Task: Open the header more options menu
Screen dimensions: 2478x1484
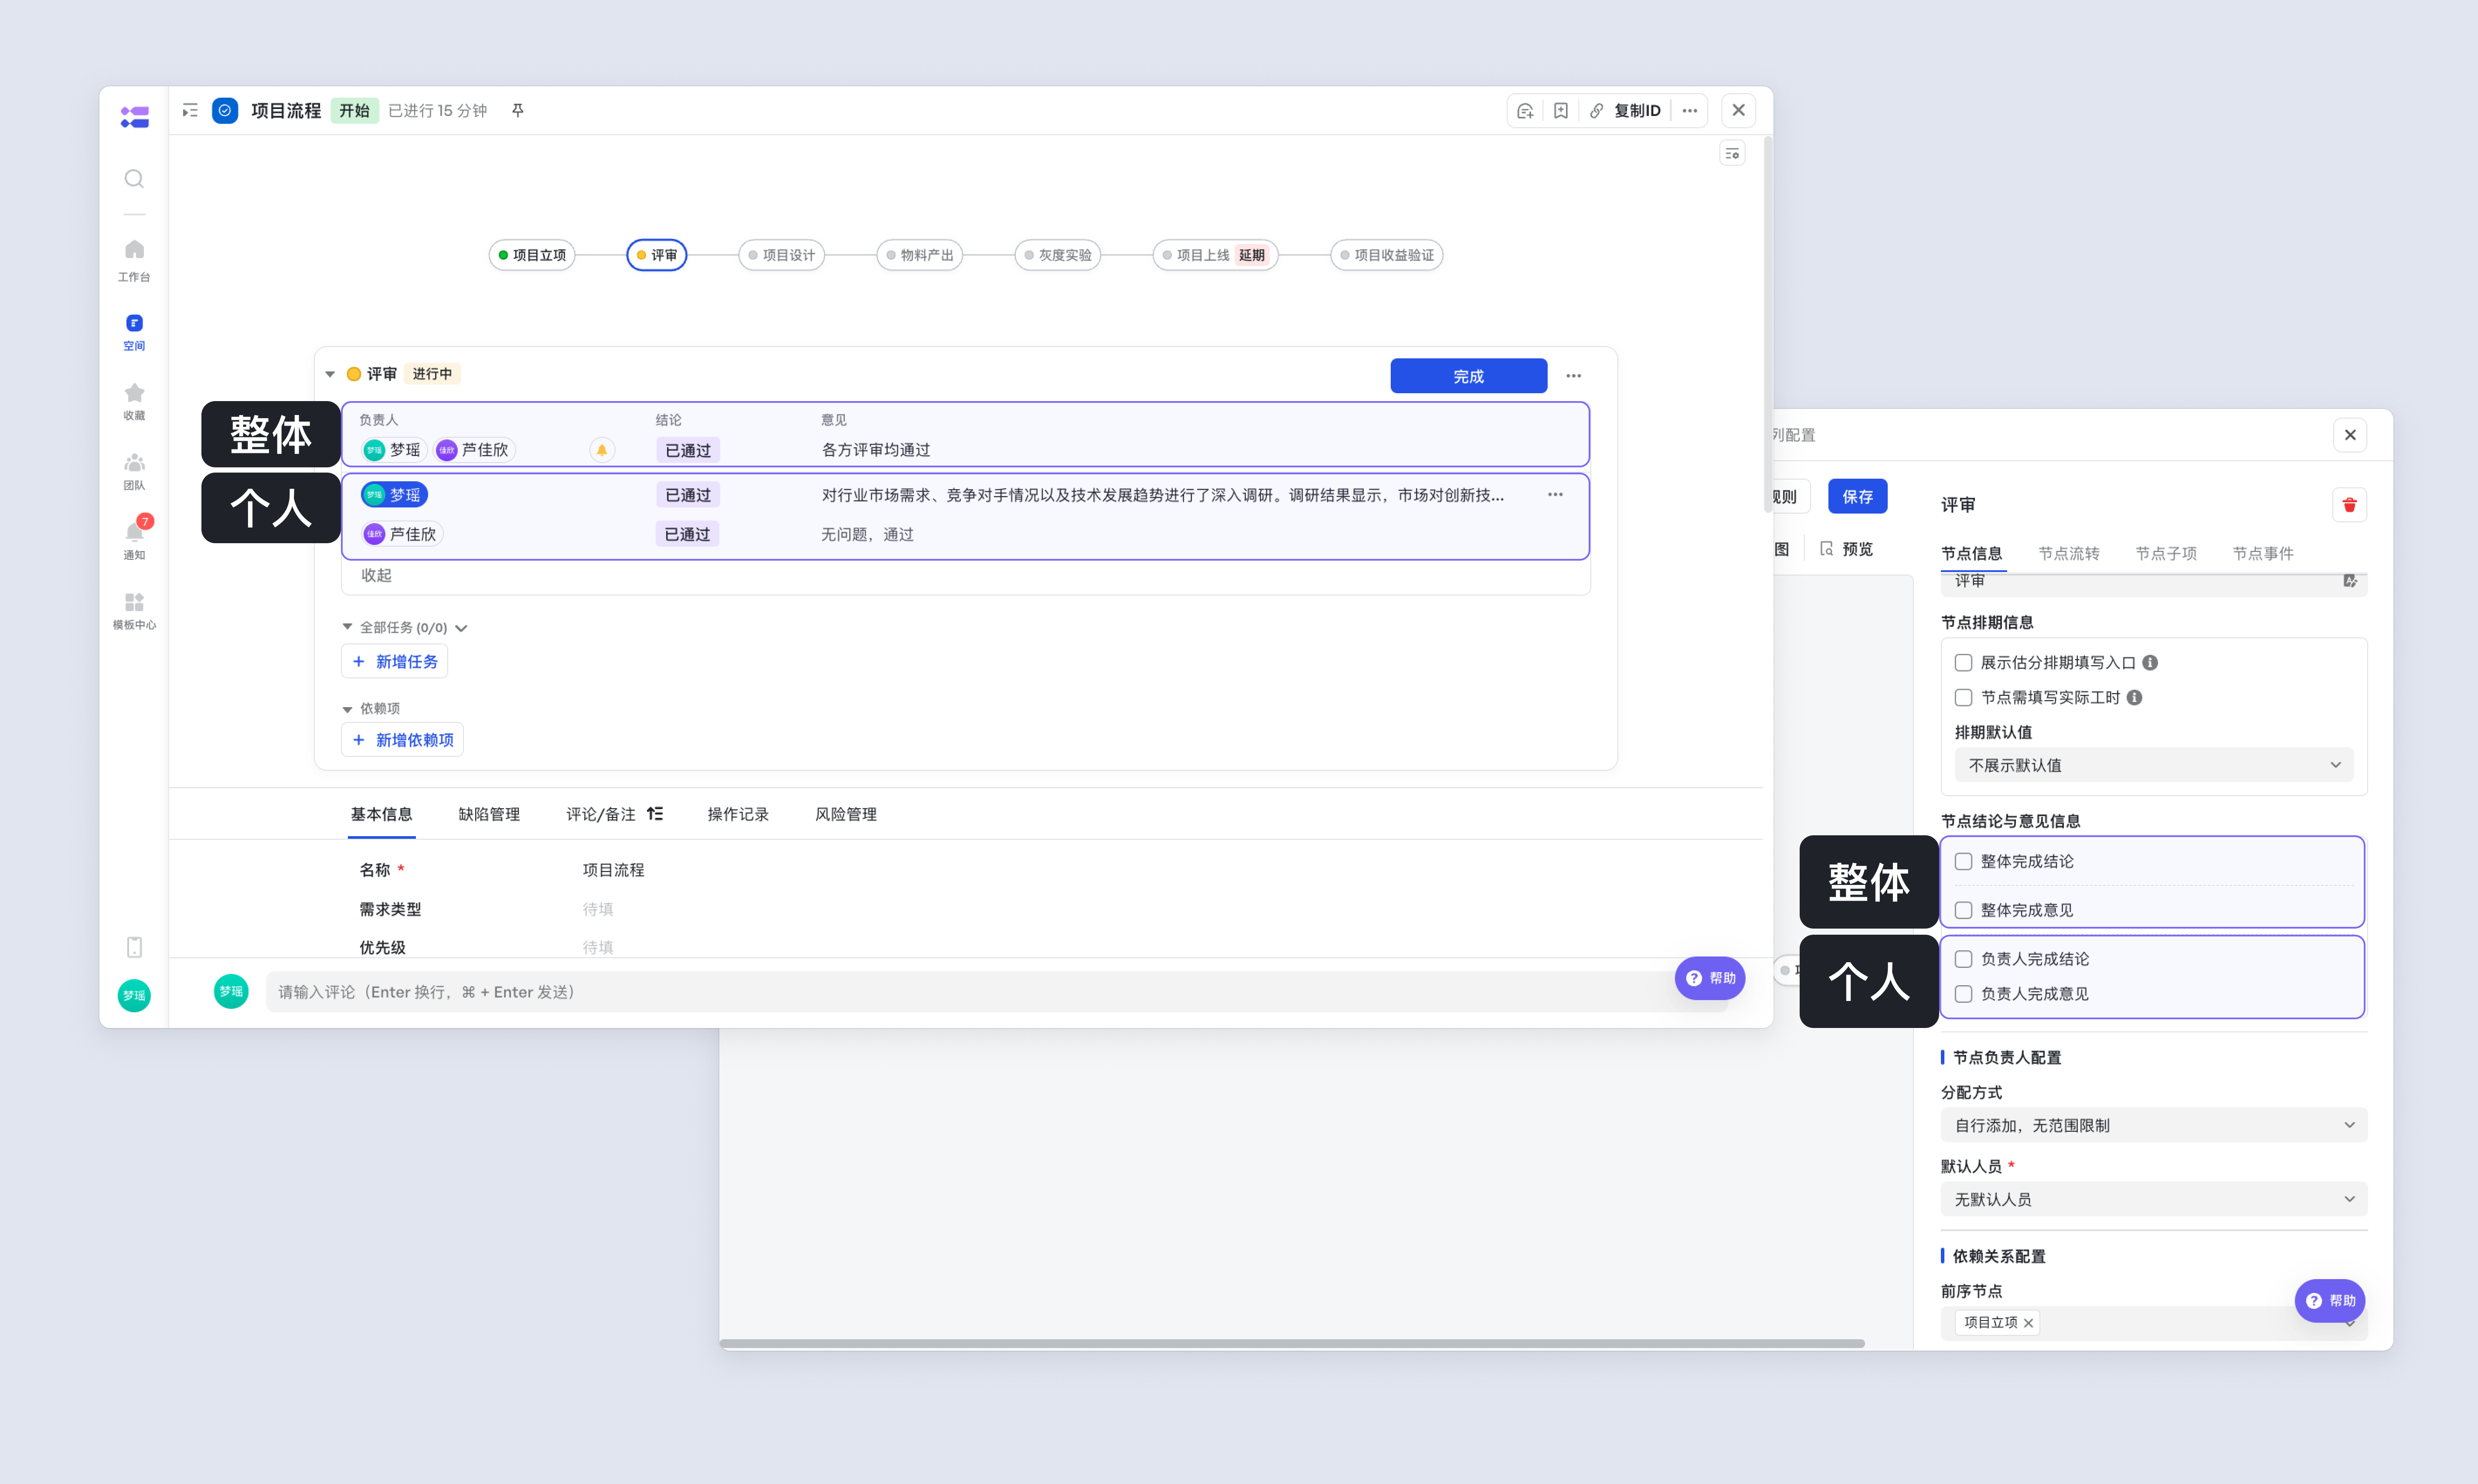Action: click(x=1690, y=111)
